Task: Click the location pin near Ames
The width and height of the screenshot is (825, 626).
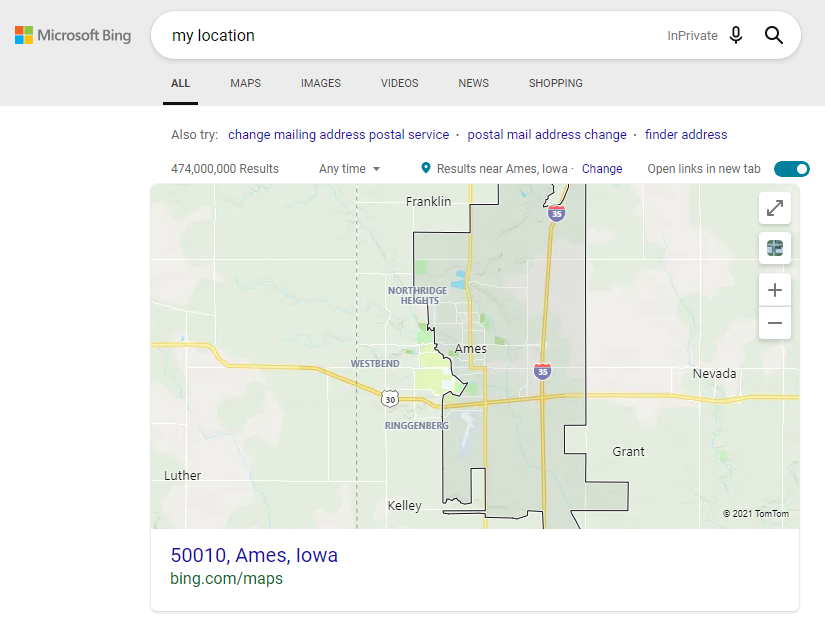Action: pyautogui.click(x=426, y=169)
